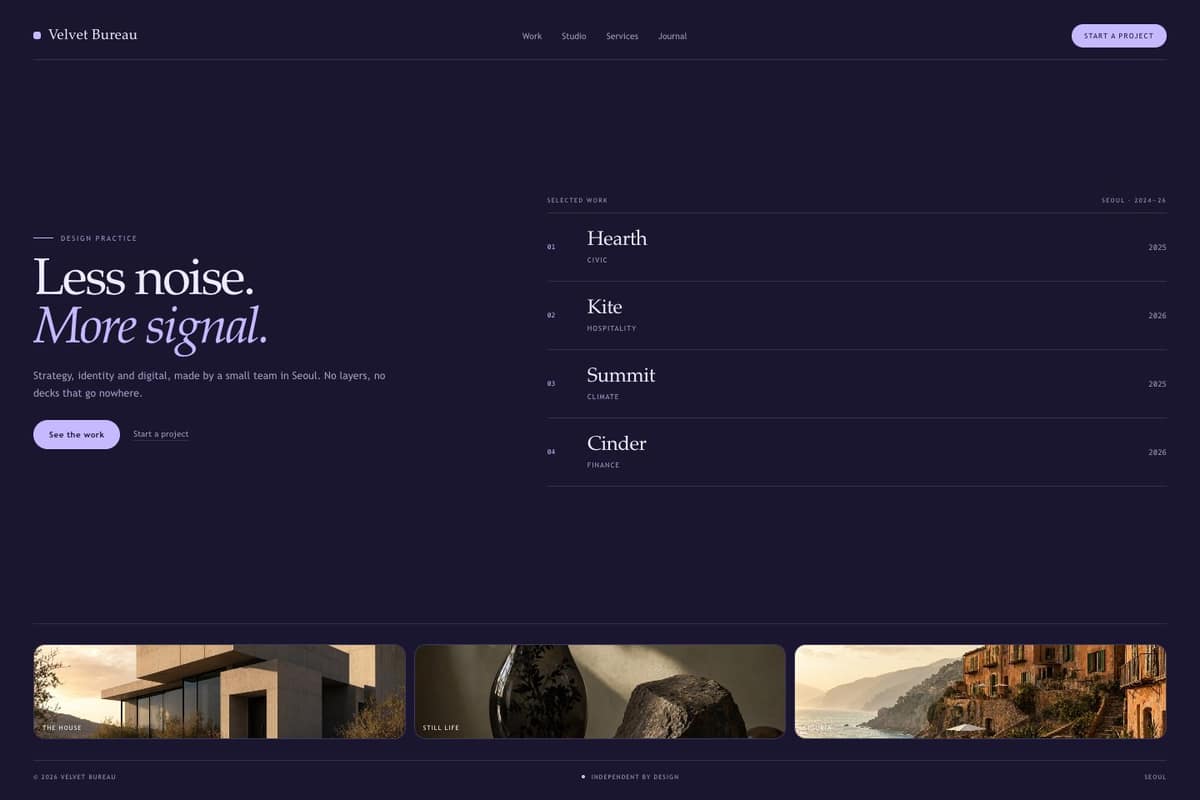Click the Velvet Bureau wordmark text
Screen dimensions: 1200x800
93,35
